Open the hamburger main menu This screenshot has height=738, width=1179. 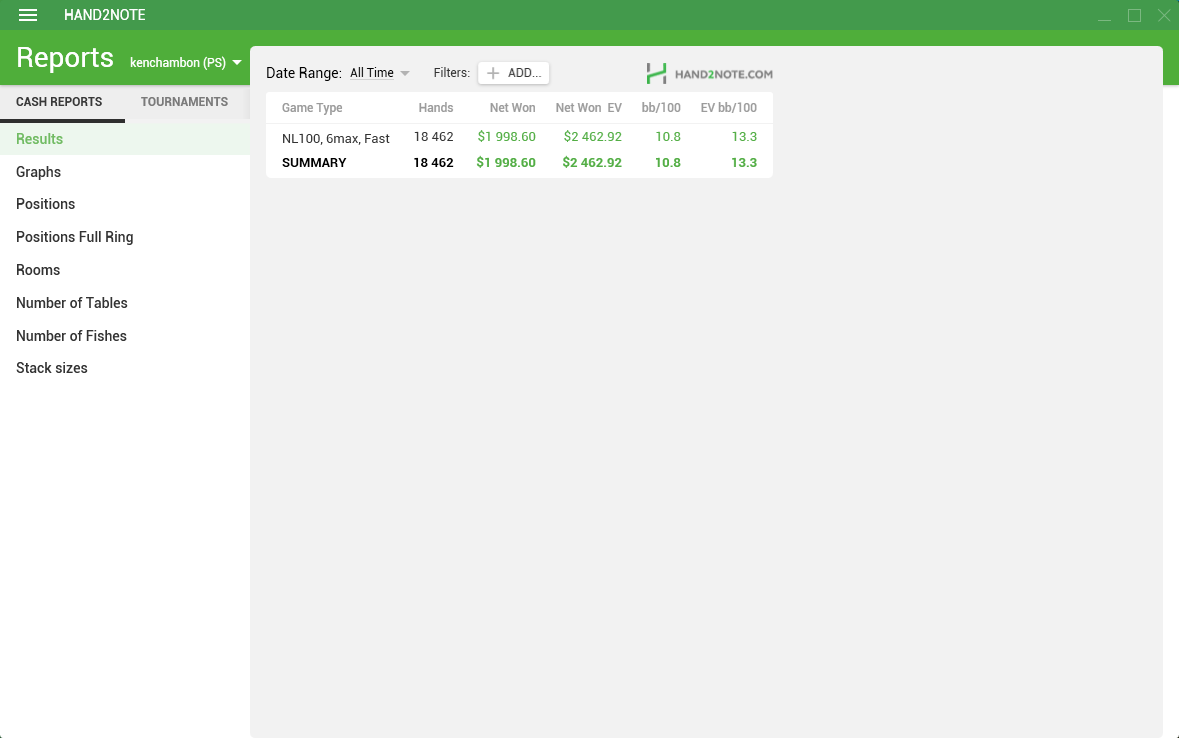(28, 15)
